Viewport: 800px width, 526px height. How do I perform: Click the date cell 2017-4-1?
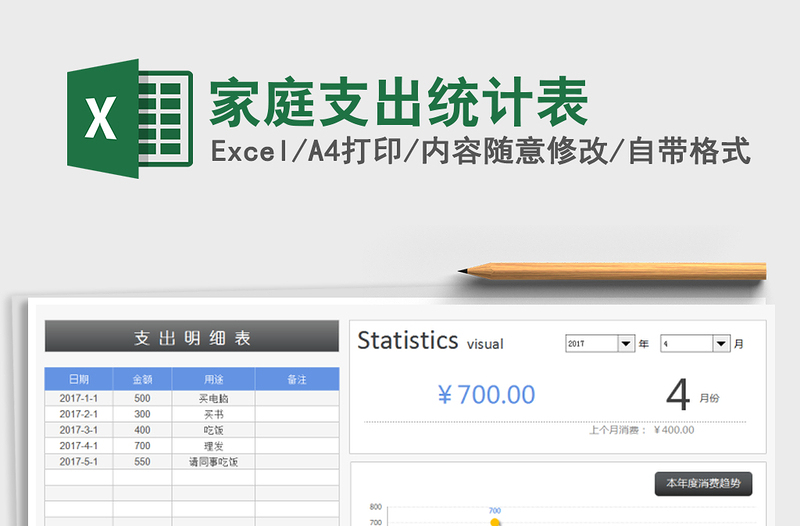(79, 446)
